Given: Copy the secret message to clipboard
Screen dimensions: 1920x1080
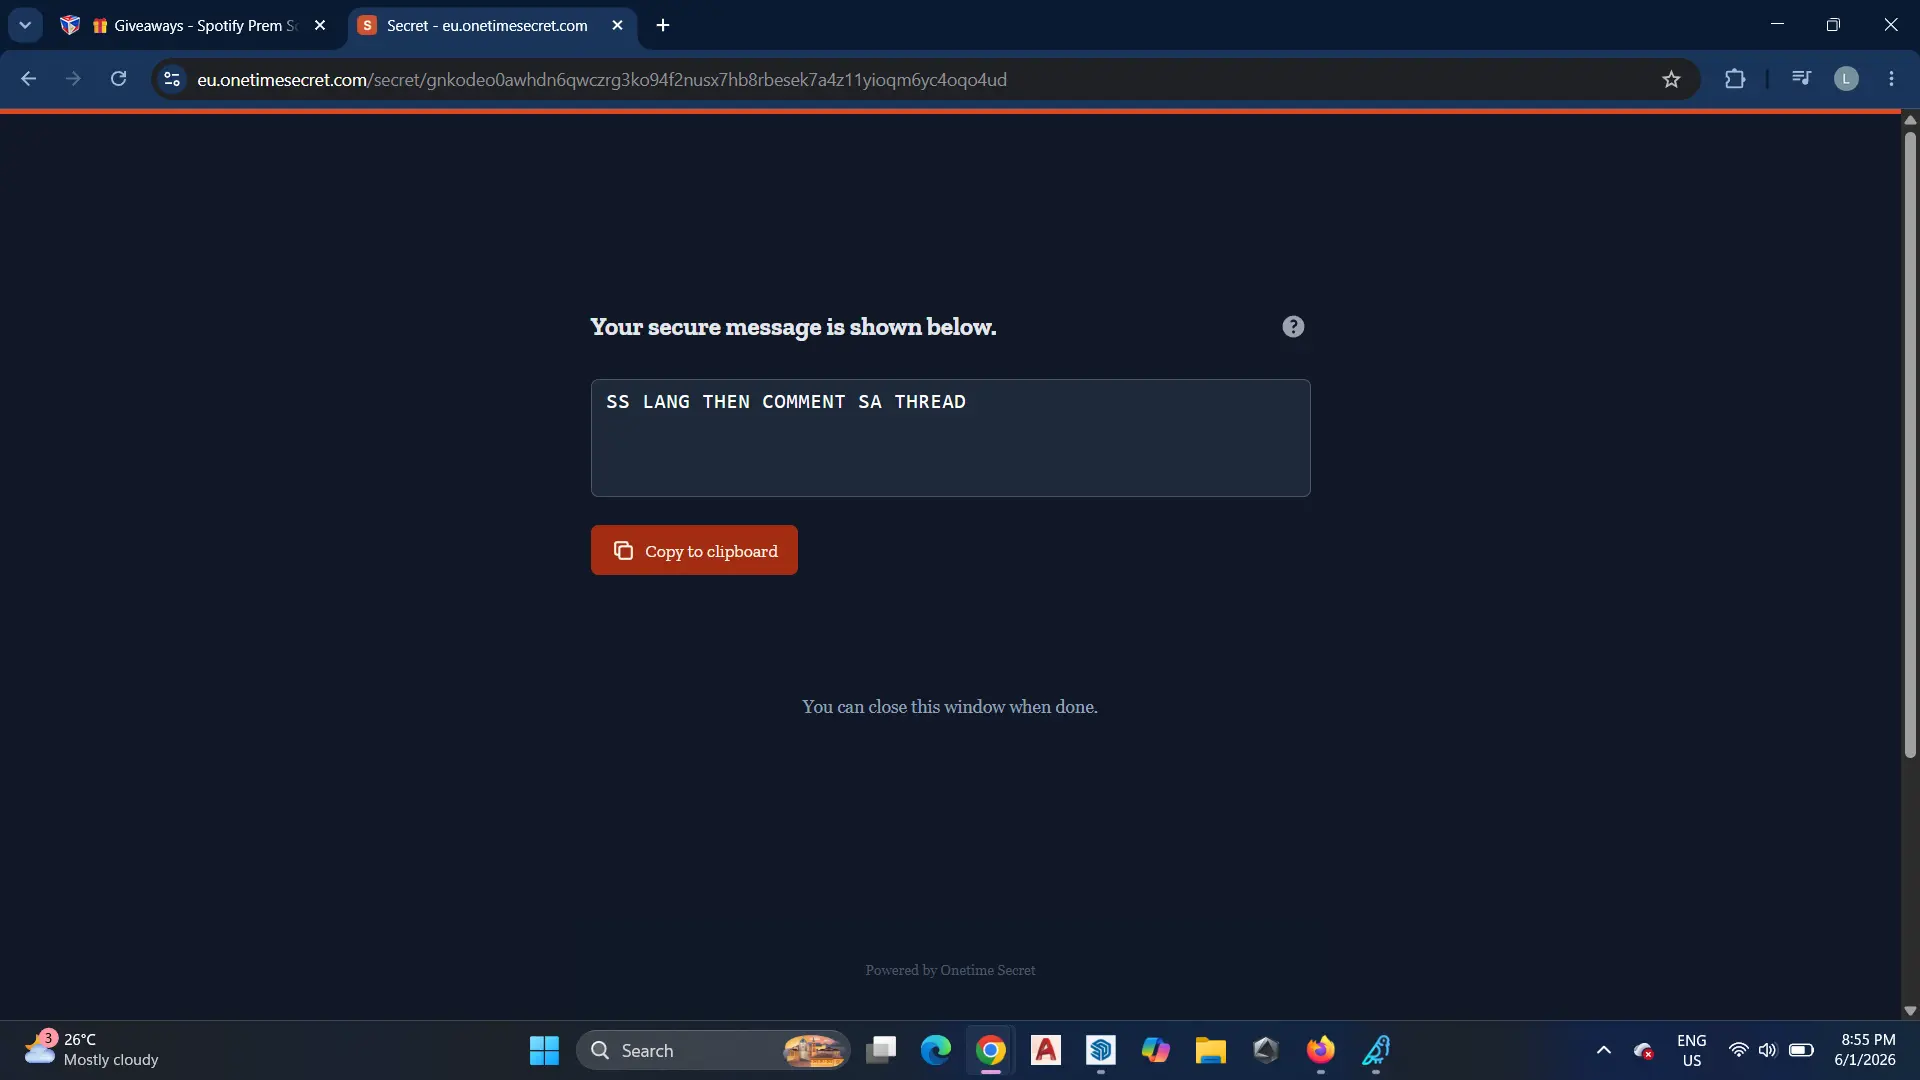Looking at the screenshot, I should [694, 550].
